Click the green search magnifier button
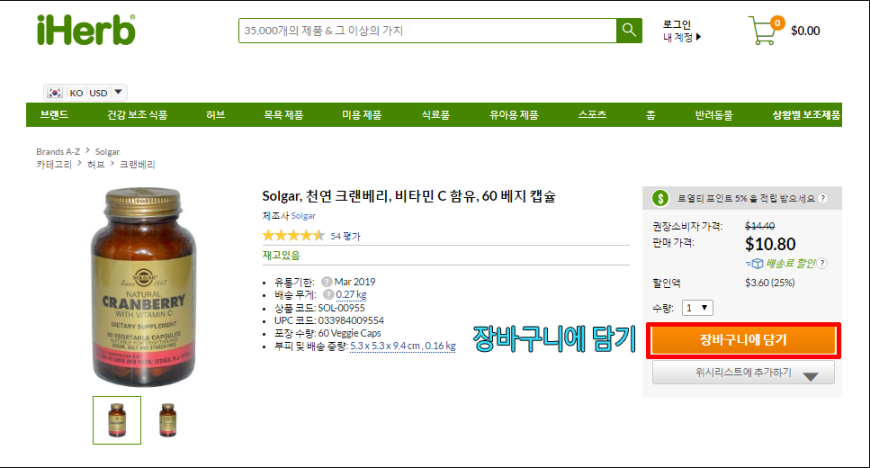Viewport: 870px width, 468px height. tap(629, 30)
